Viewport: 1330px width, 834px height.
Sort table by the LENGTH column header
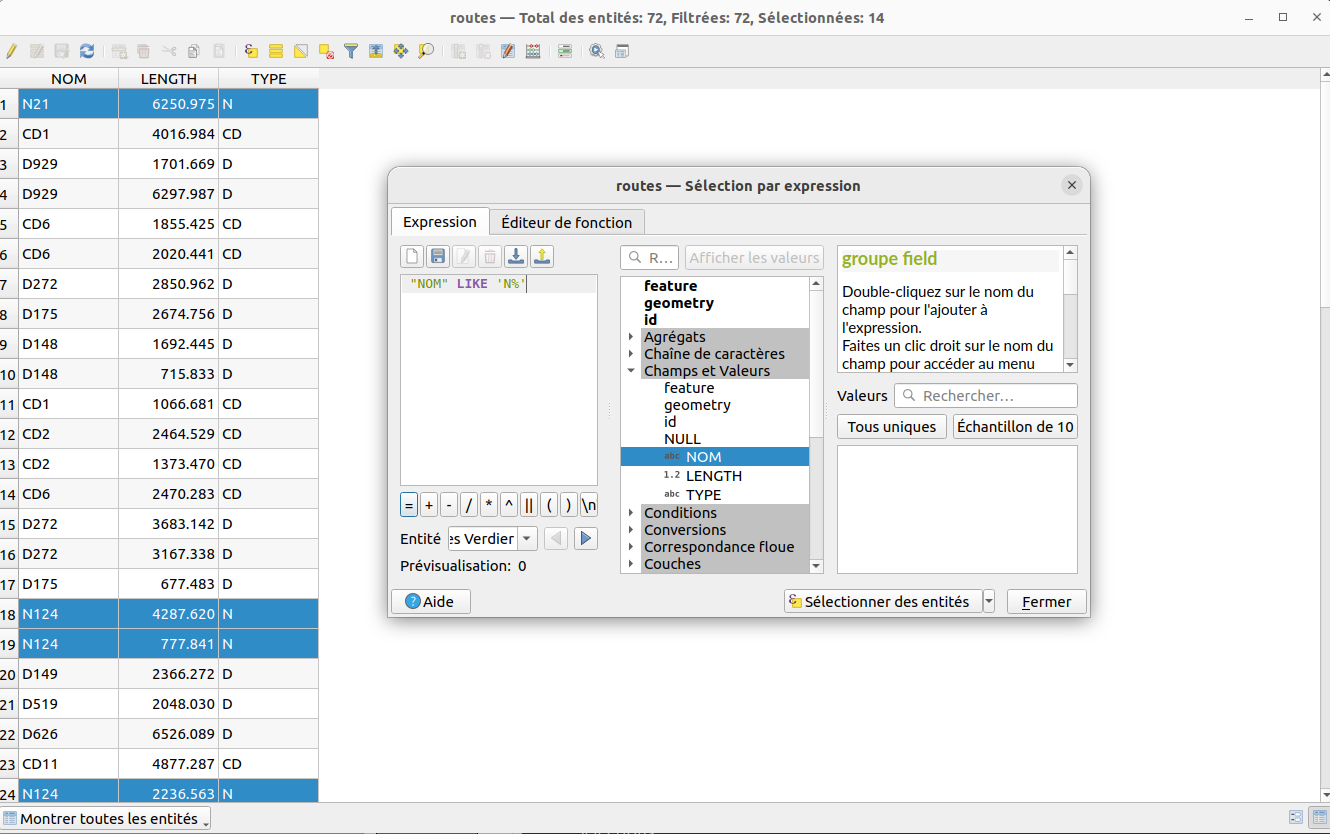point(169,78)
